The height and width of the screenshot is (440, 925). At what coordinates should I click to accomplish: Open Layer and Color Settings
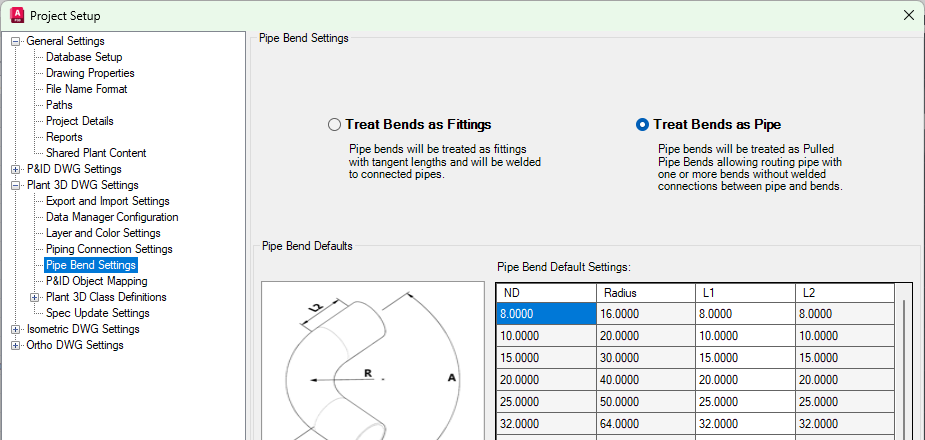[x=103, y=233]
